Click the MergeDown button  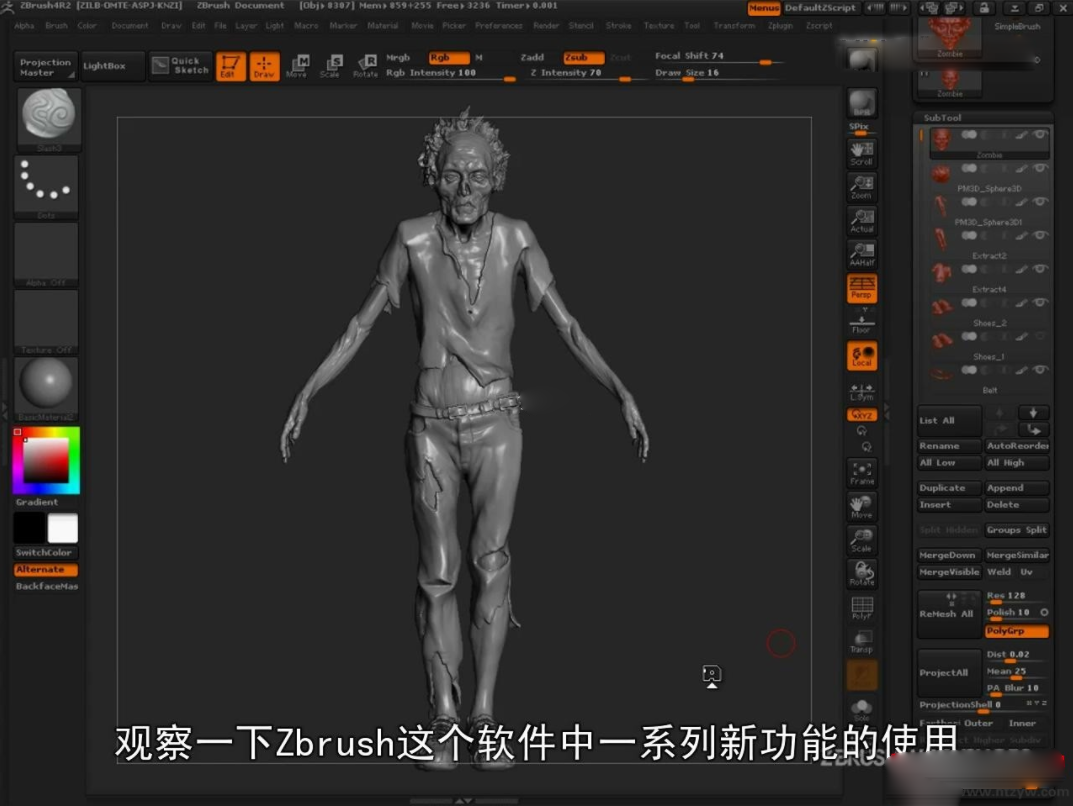click(x=948, y=555)
